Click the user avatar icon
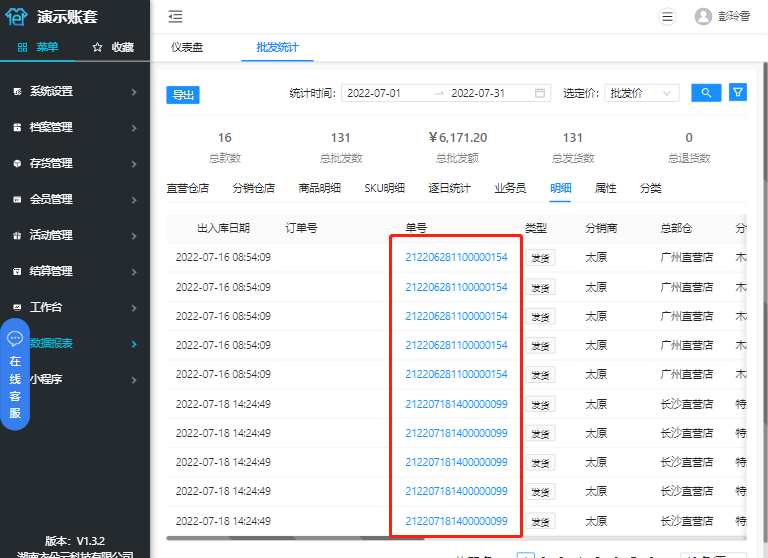Image resolution: width=768 pixels, height=558 pixels. (x=703, y=17)
